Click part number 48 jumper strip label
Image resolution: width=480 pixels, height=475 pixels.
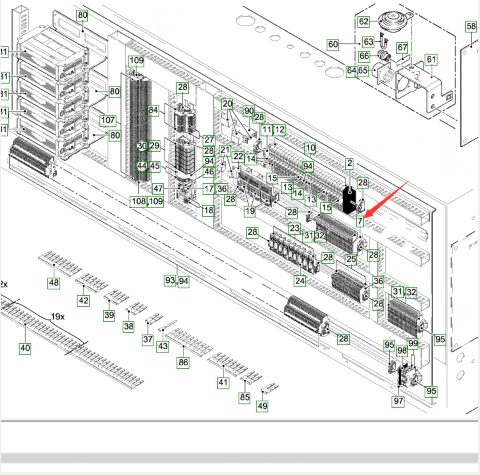(x=54, y=283)
